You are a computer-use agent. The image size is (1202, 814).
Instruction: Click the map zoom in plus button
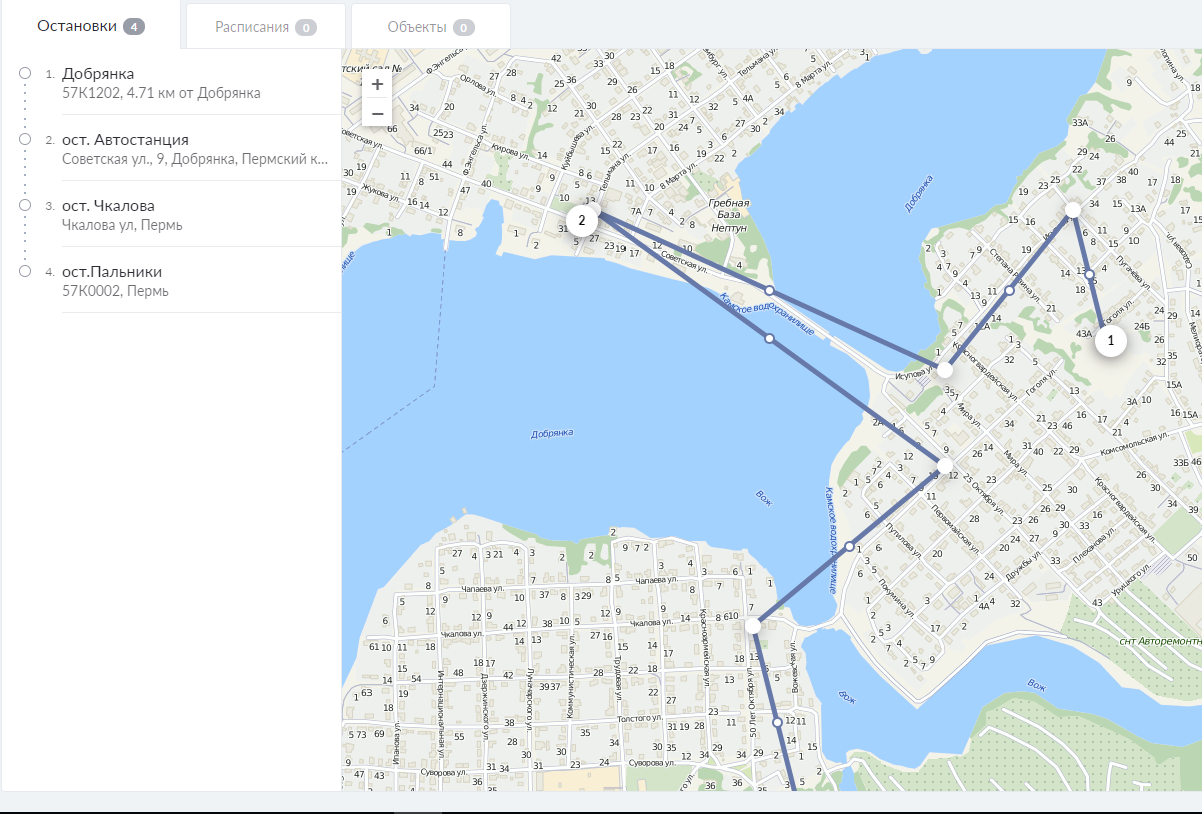(x=377, y=84)
